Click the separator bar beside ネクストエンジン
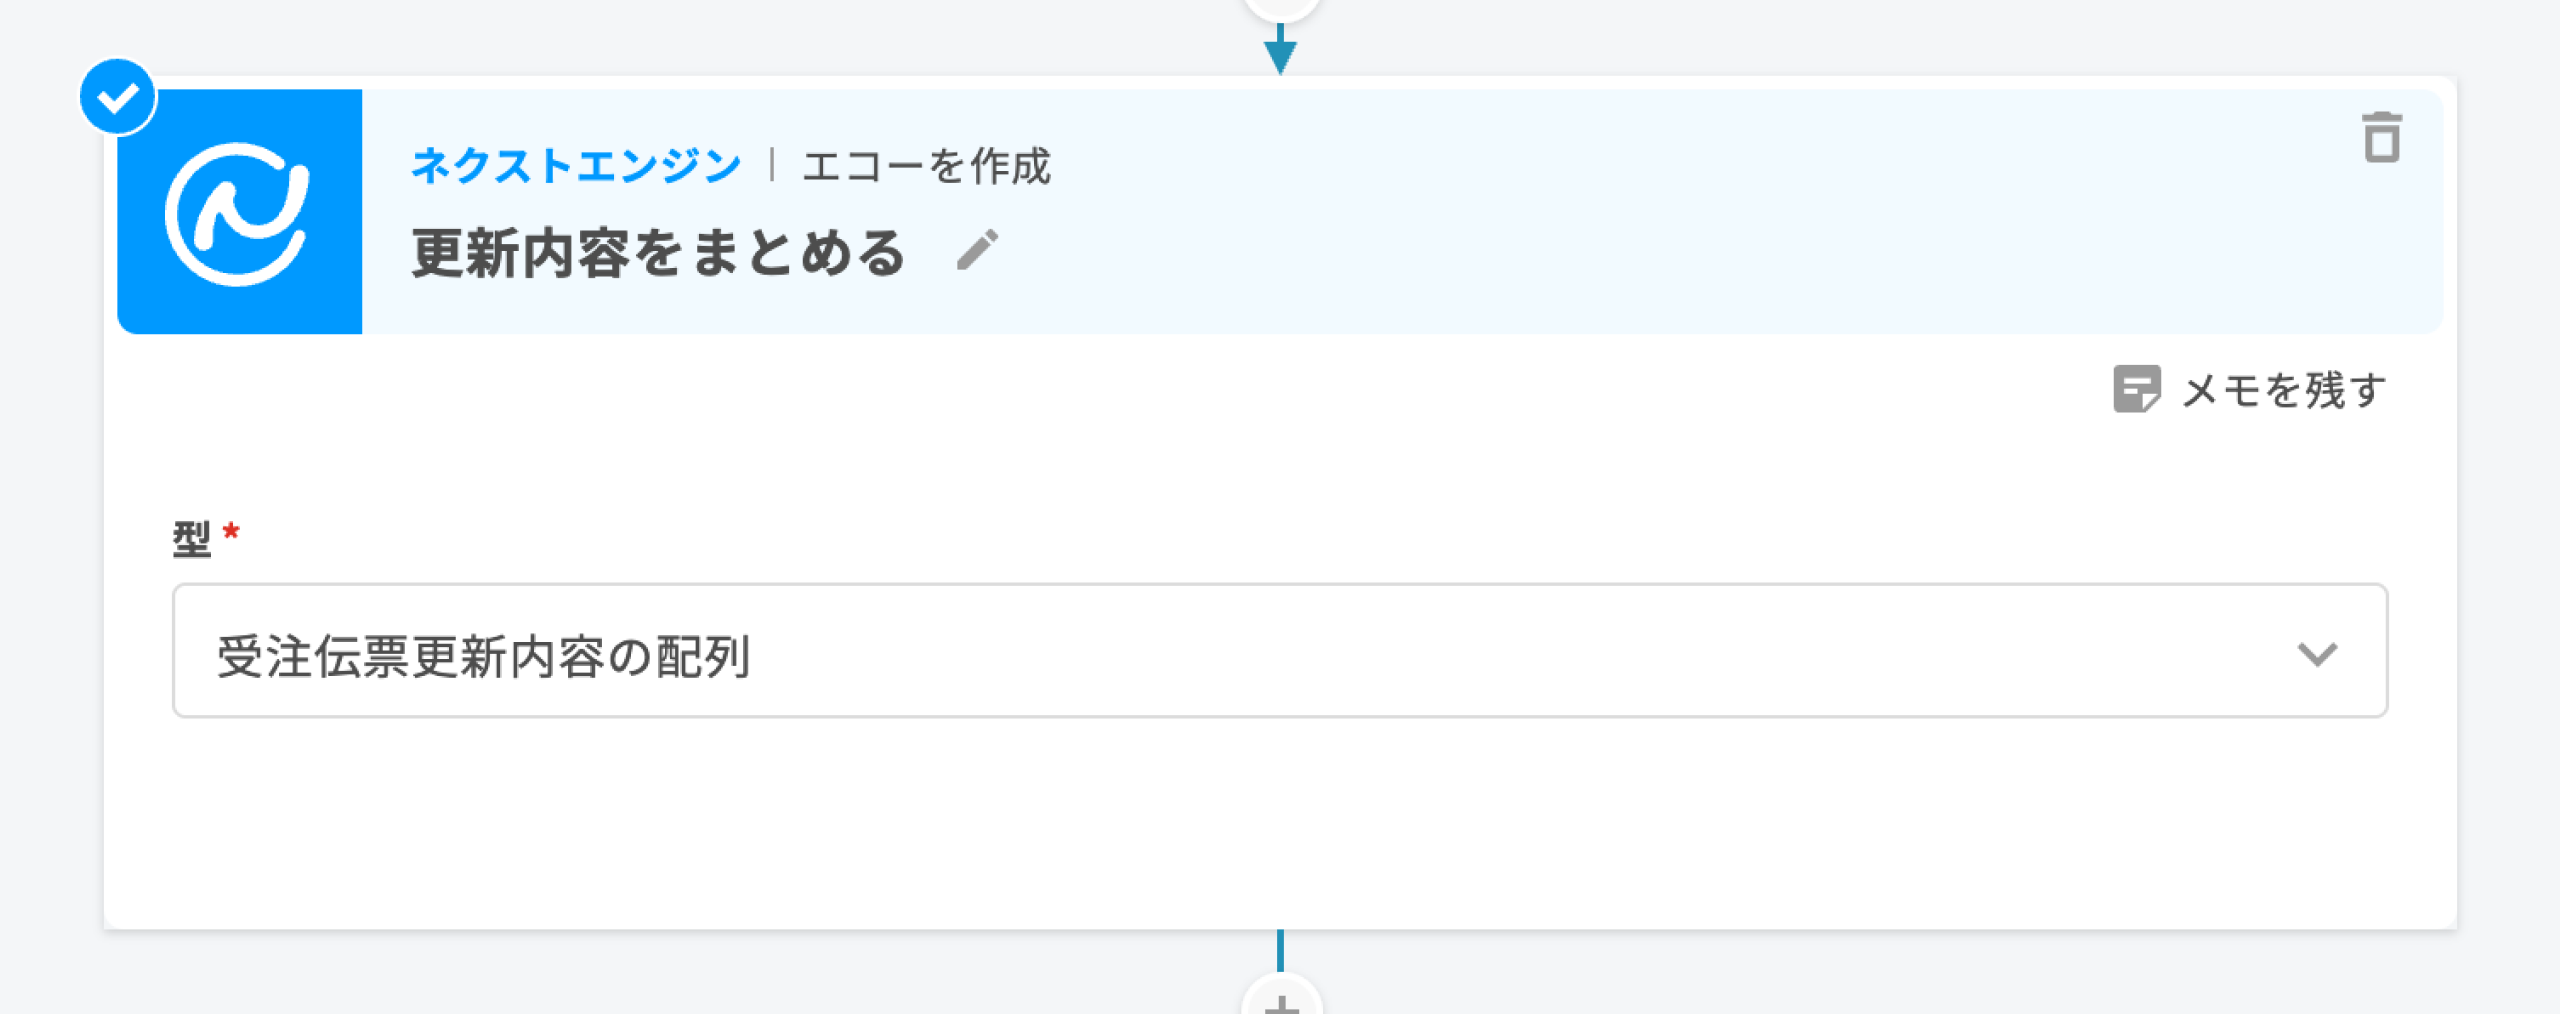 point(772,165)
